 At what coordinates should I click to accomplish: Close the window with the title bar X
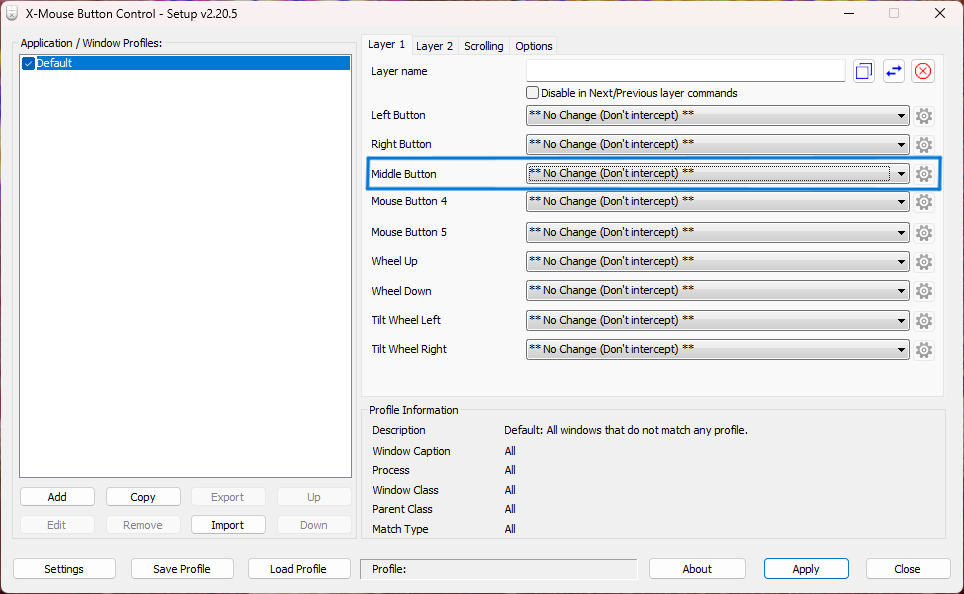939,13
